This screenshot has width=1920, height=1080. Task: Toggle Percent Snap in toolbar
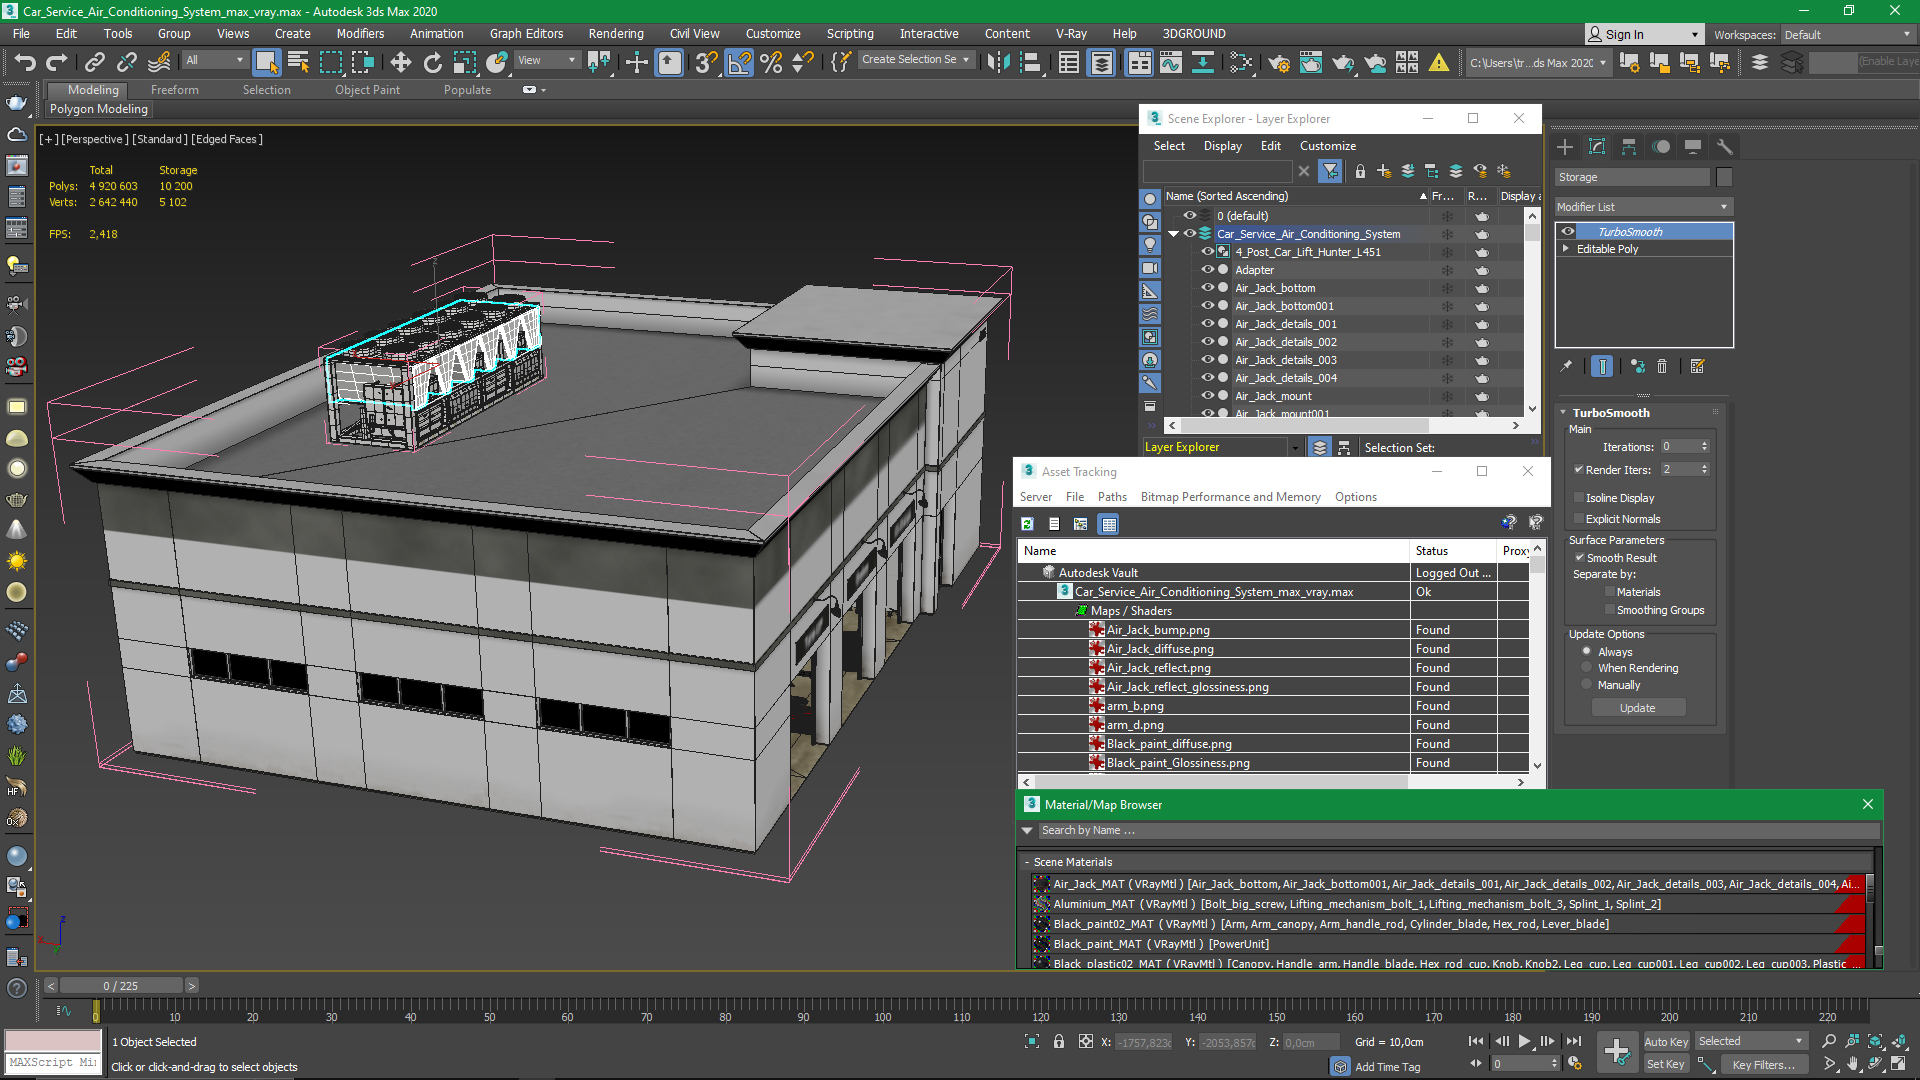click(771, 63)
